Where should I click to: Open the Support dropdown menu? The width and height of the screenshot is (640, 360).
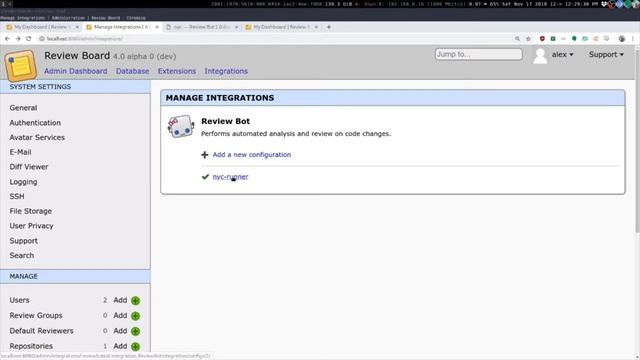click(x=606, y=55)
